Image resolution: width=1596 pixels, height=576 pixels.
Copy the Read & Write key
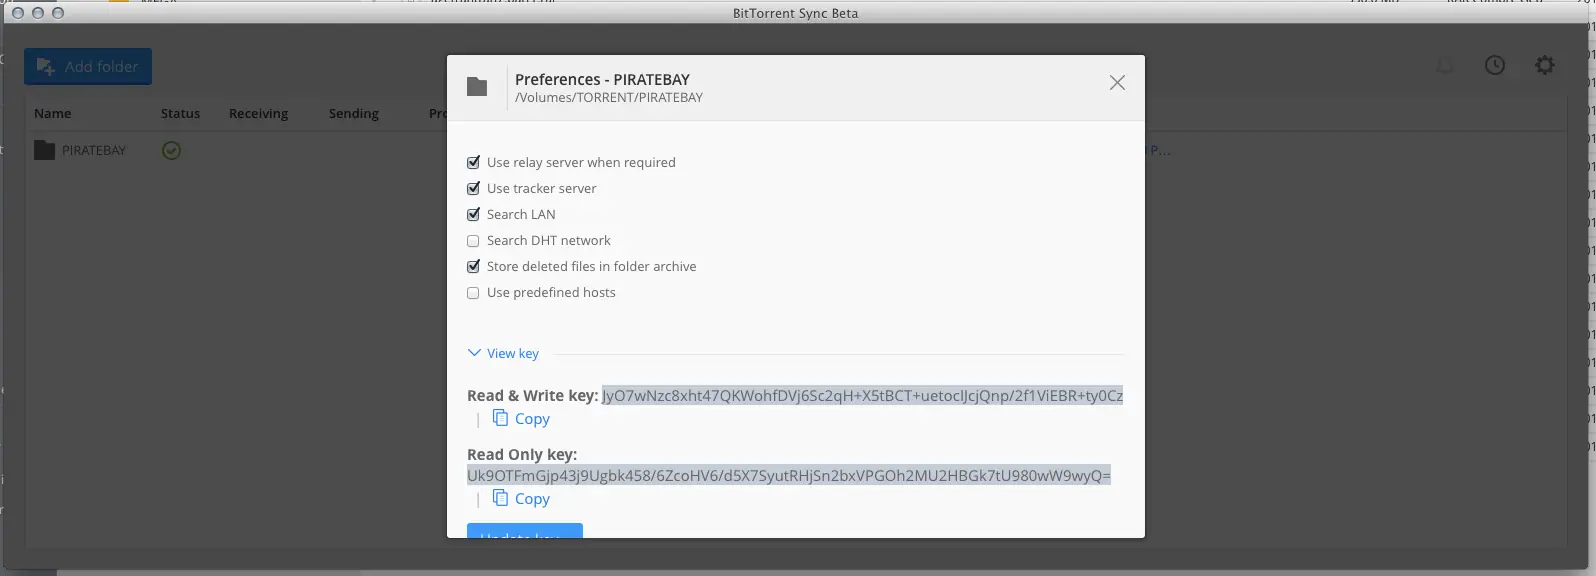532,419
